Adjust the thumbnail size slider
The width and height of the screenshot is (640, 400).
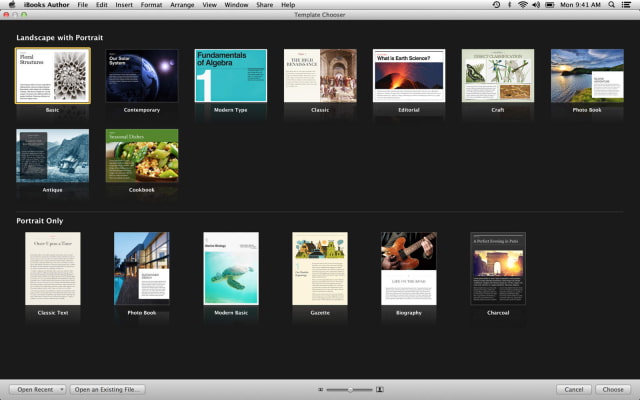pos(349,389)
